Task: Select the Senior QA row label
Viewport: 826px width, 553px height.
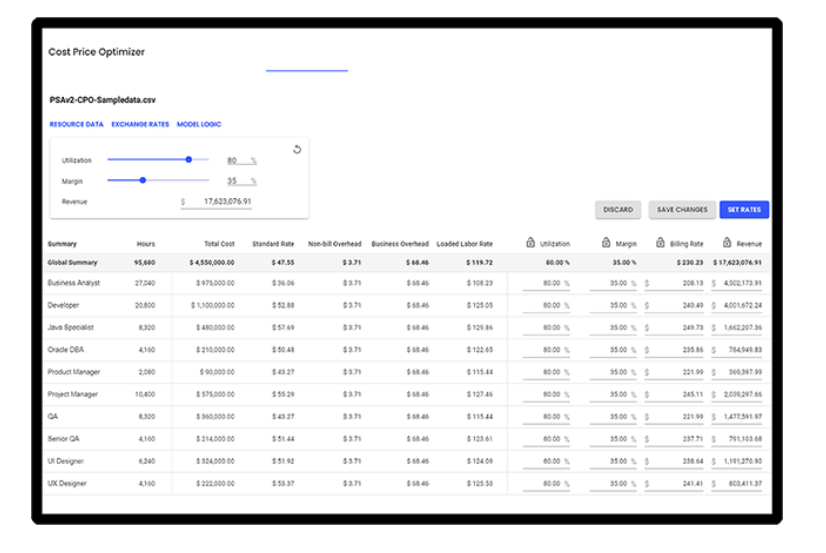Action: (63, 439)
